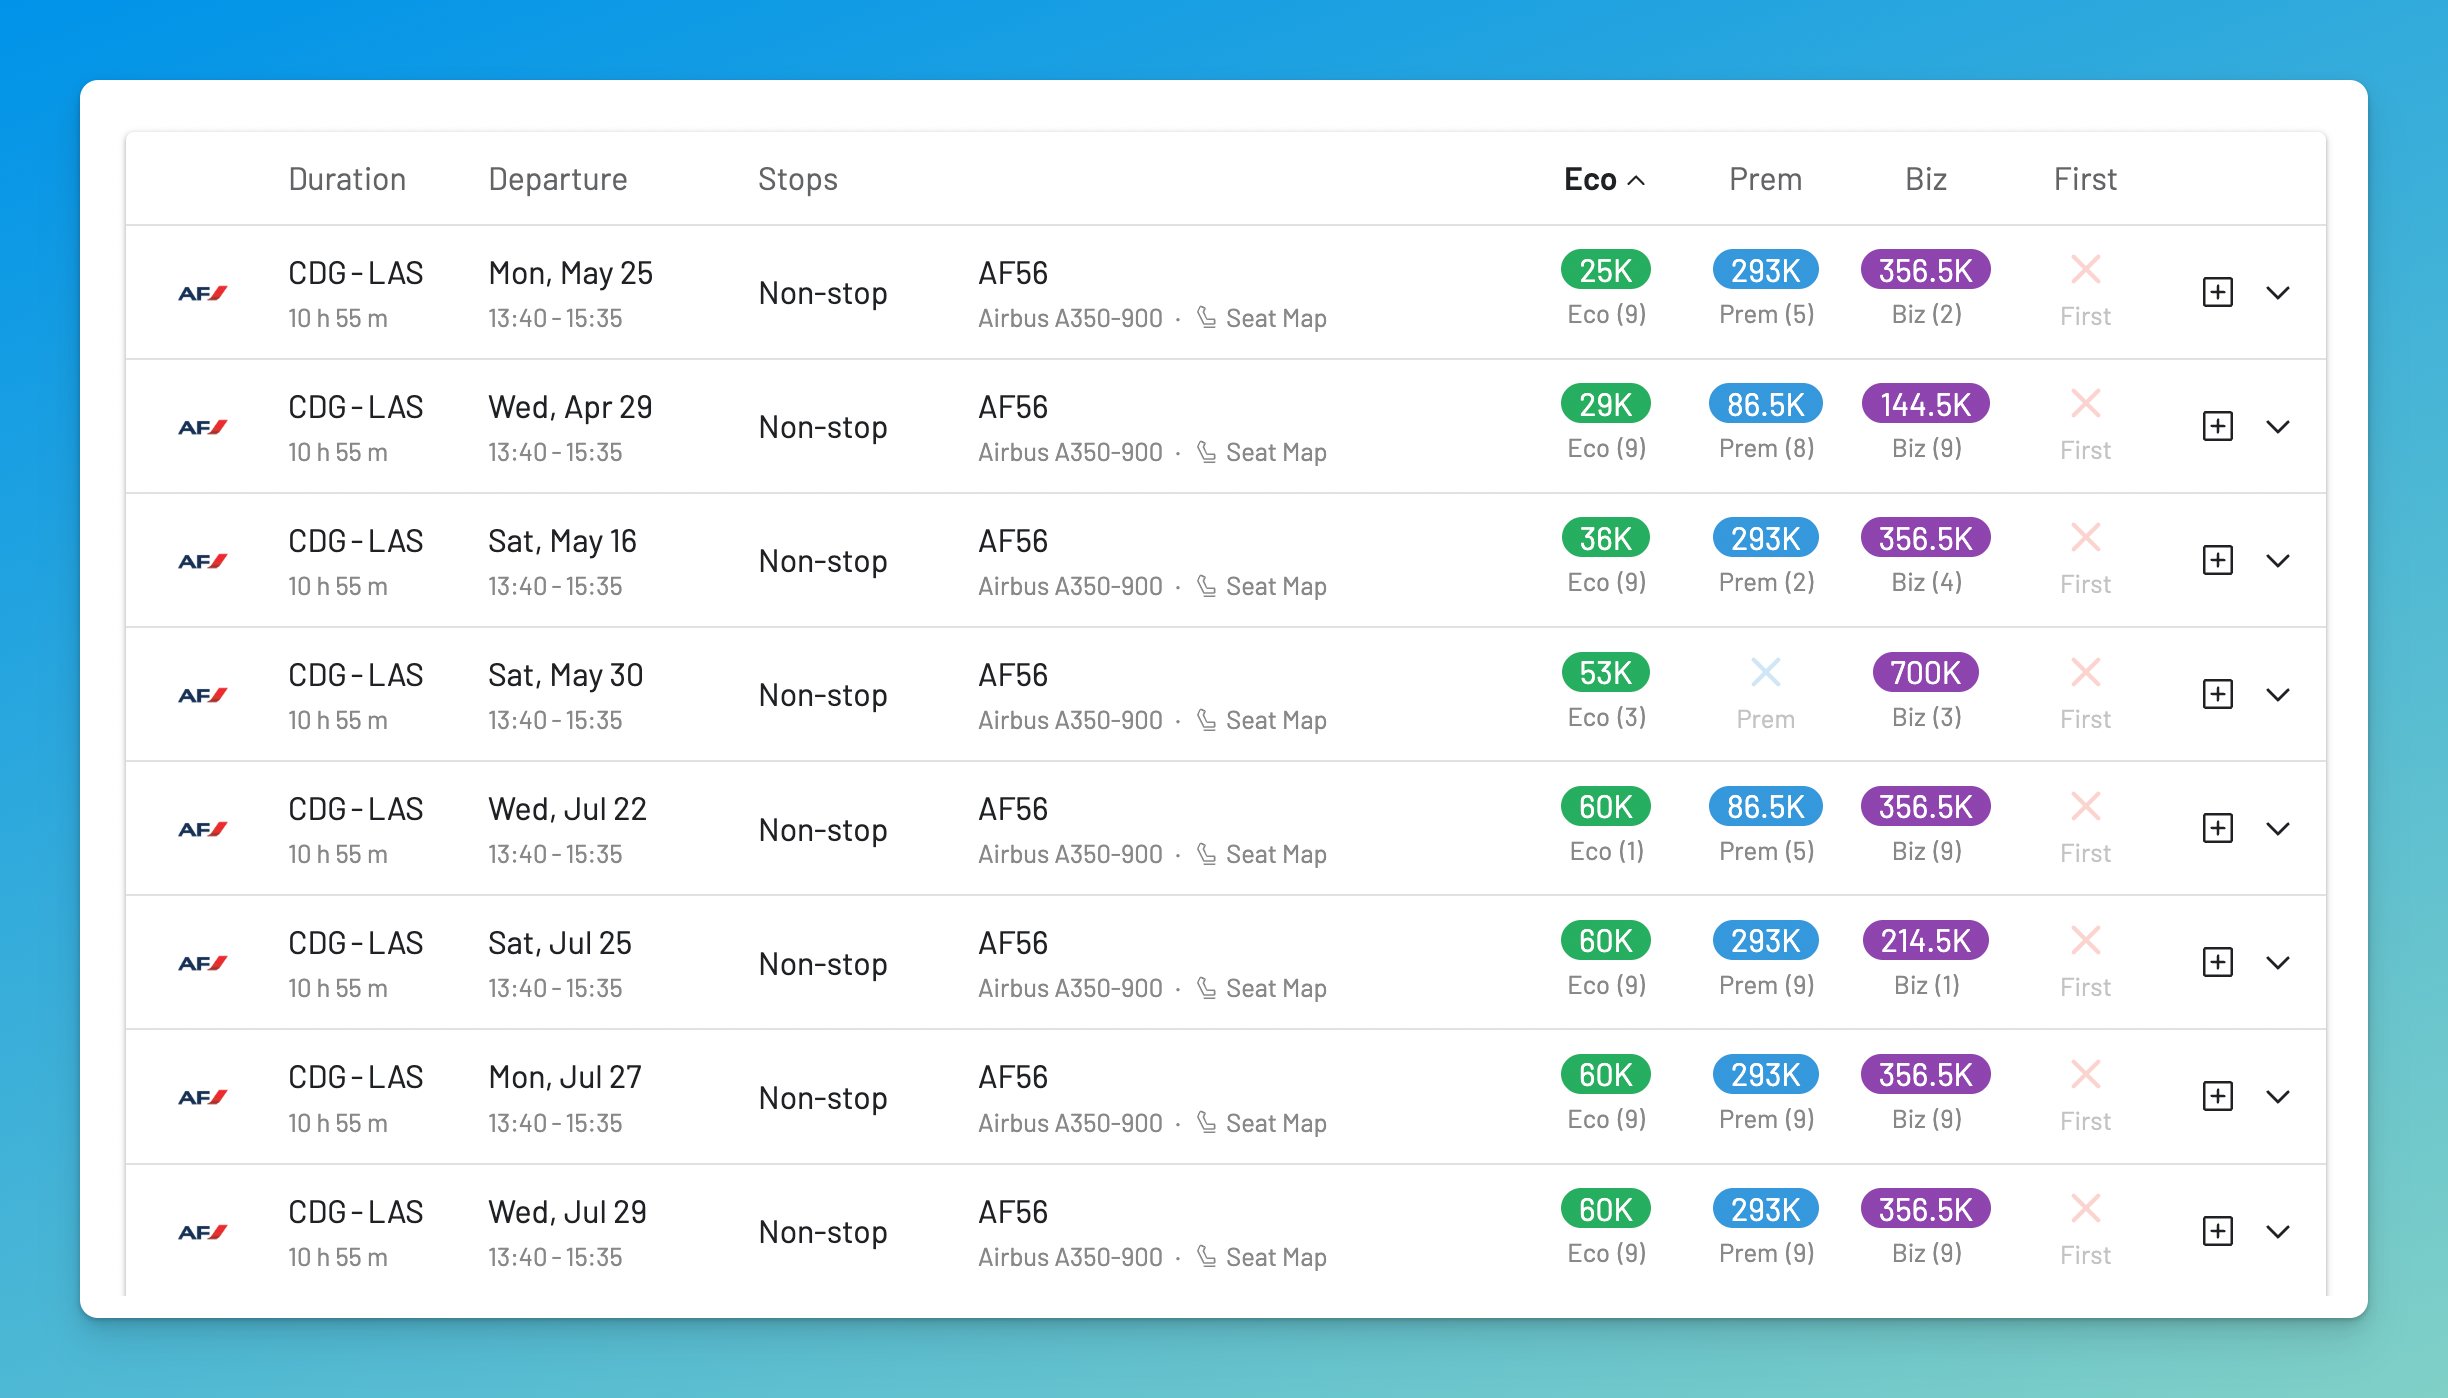
Task: Click unavailable First X on Sat, Jul 25 row
Action: pyautogui.click(x=2085, y=940)
